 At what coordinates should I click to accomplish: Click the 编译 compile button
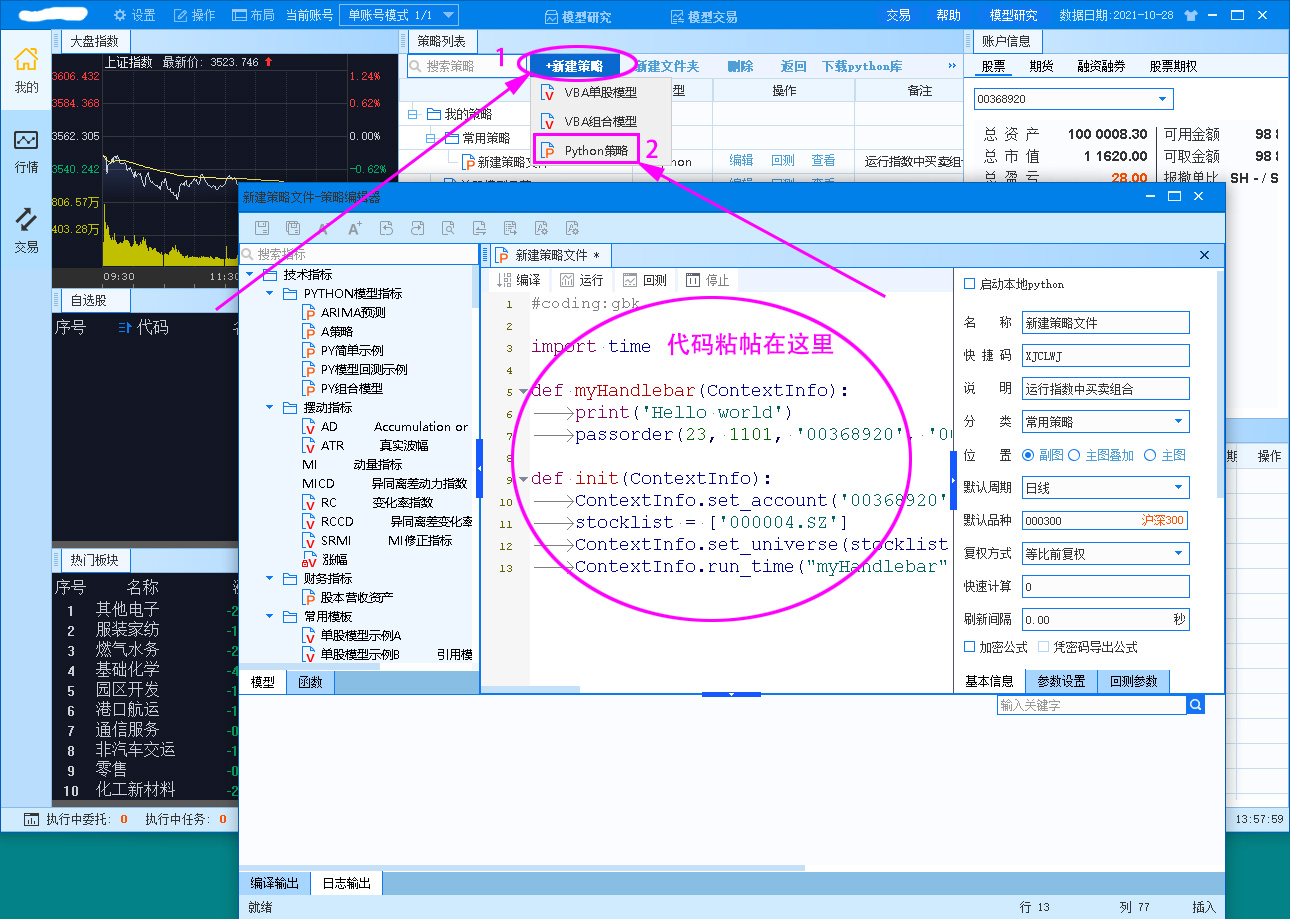coord(518,280)
